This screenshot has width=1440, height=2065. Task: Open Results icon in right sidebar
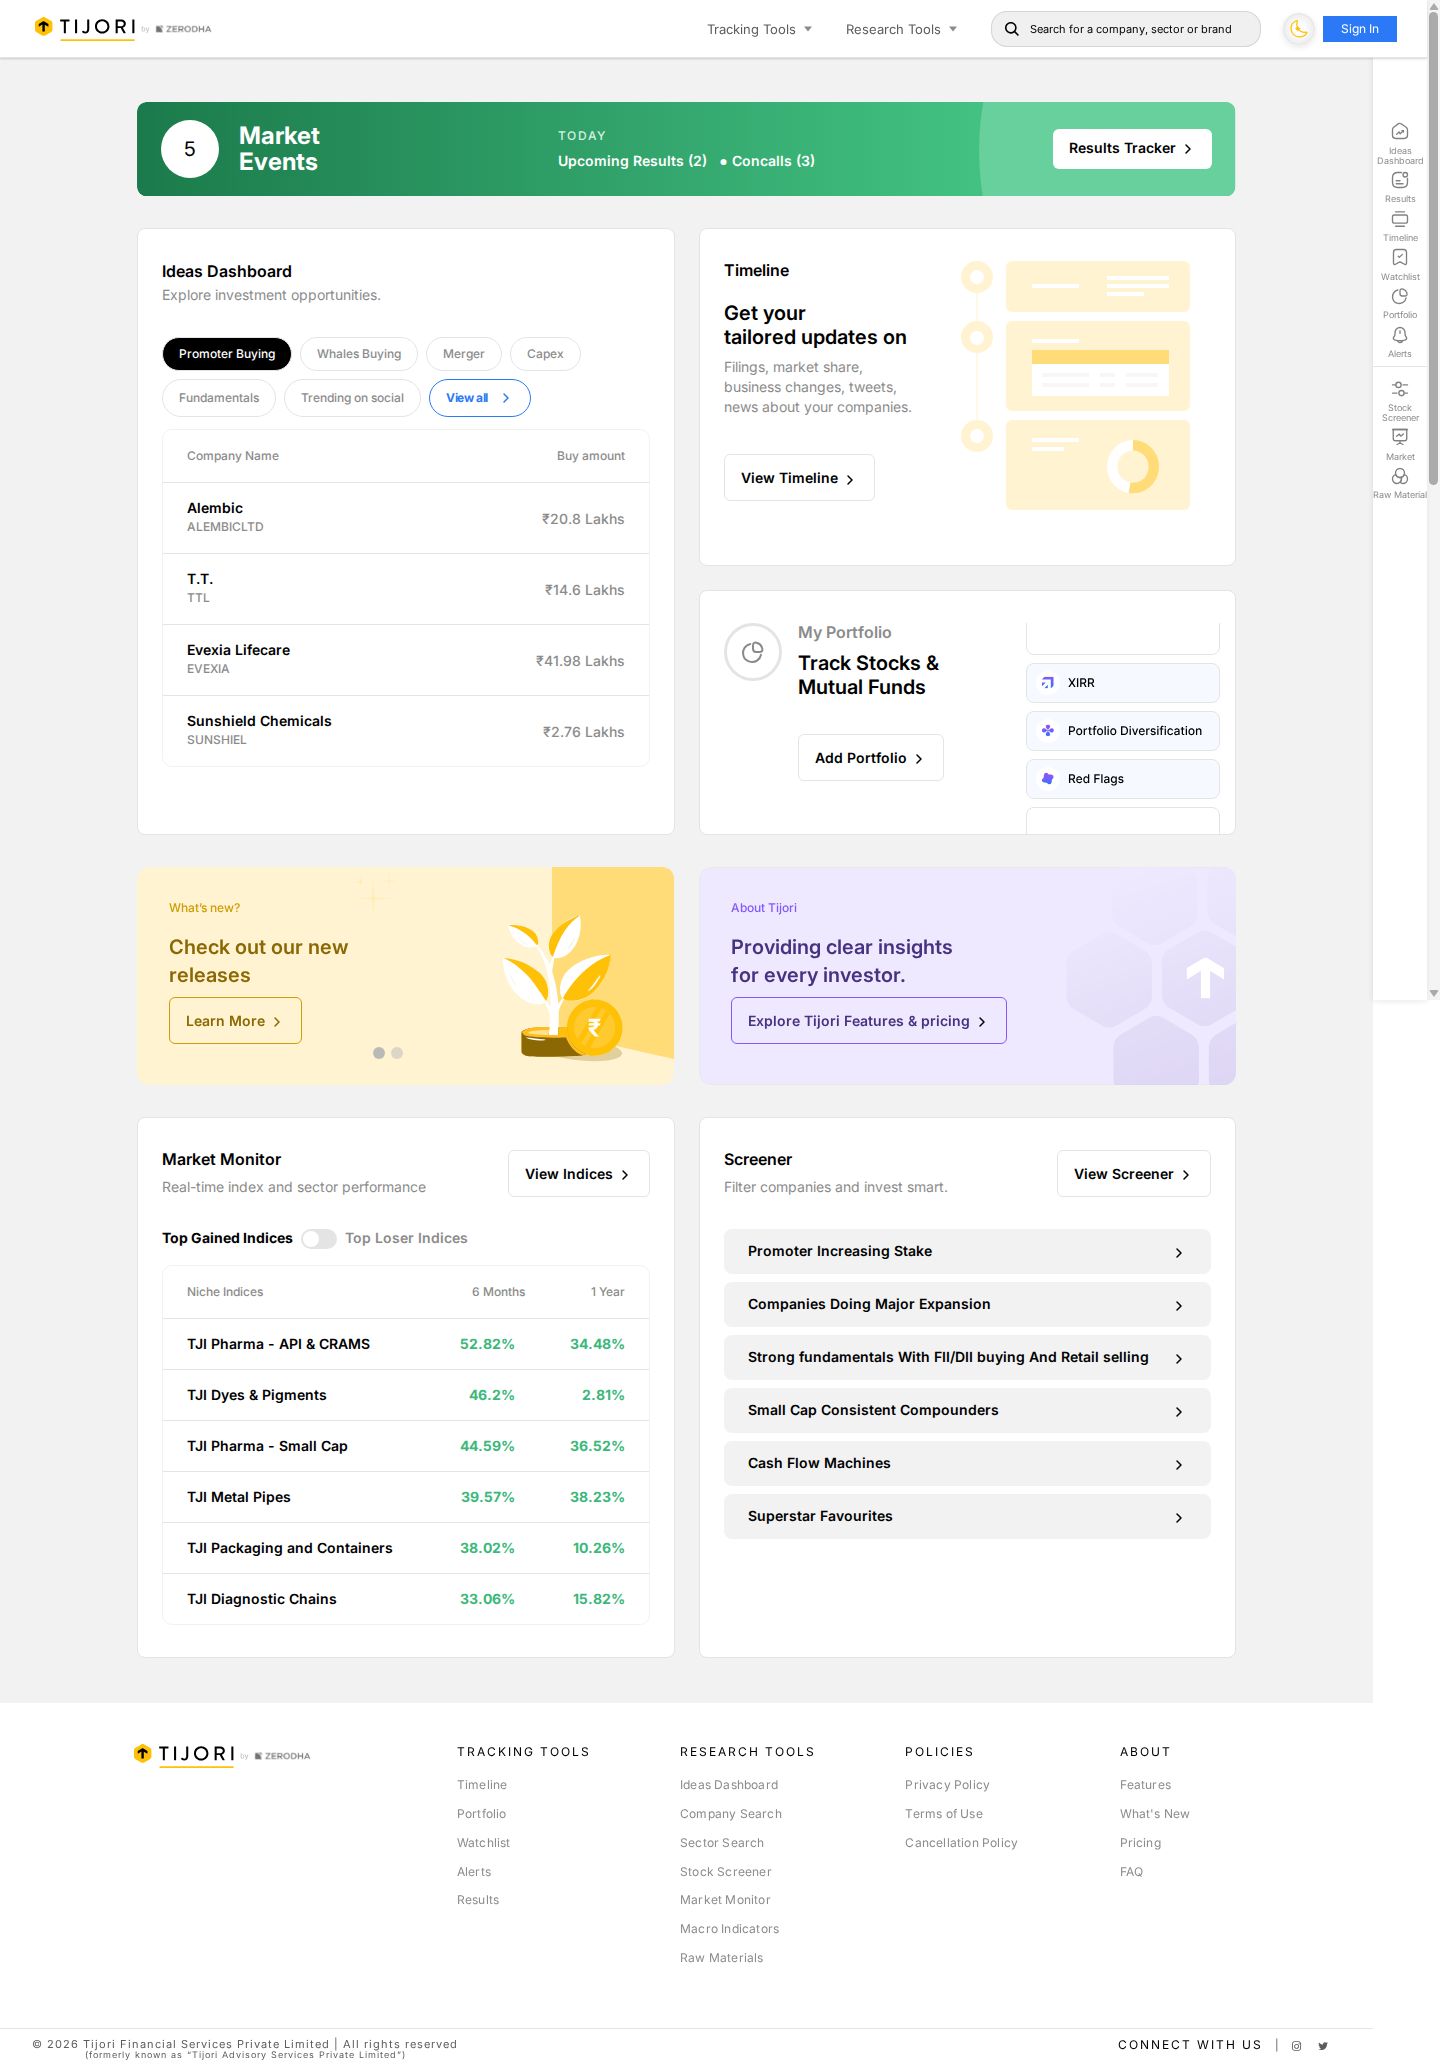(1399, 180)
